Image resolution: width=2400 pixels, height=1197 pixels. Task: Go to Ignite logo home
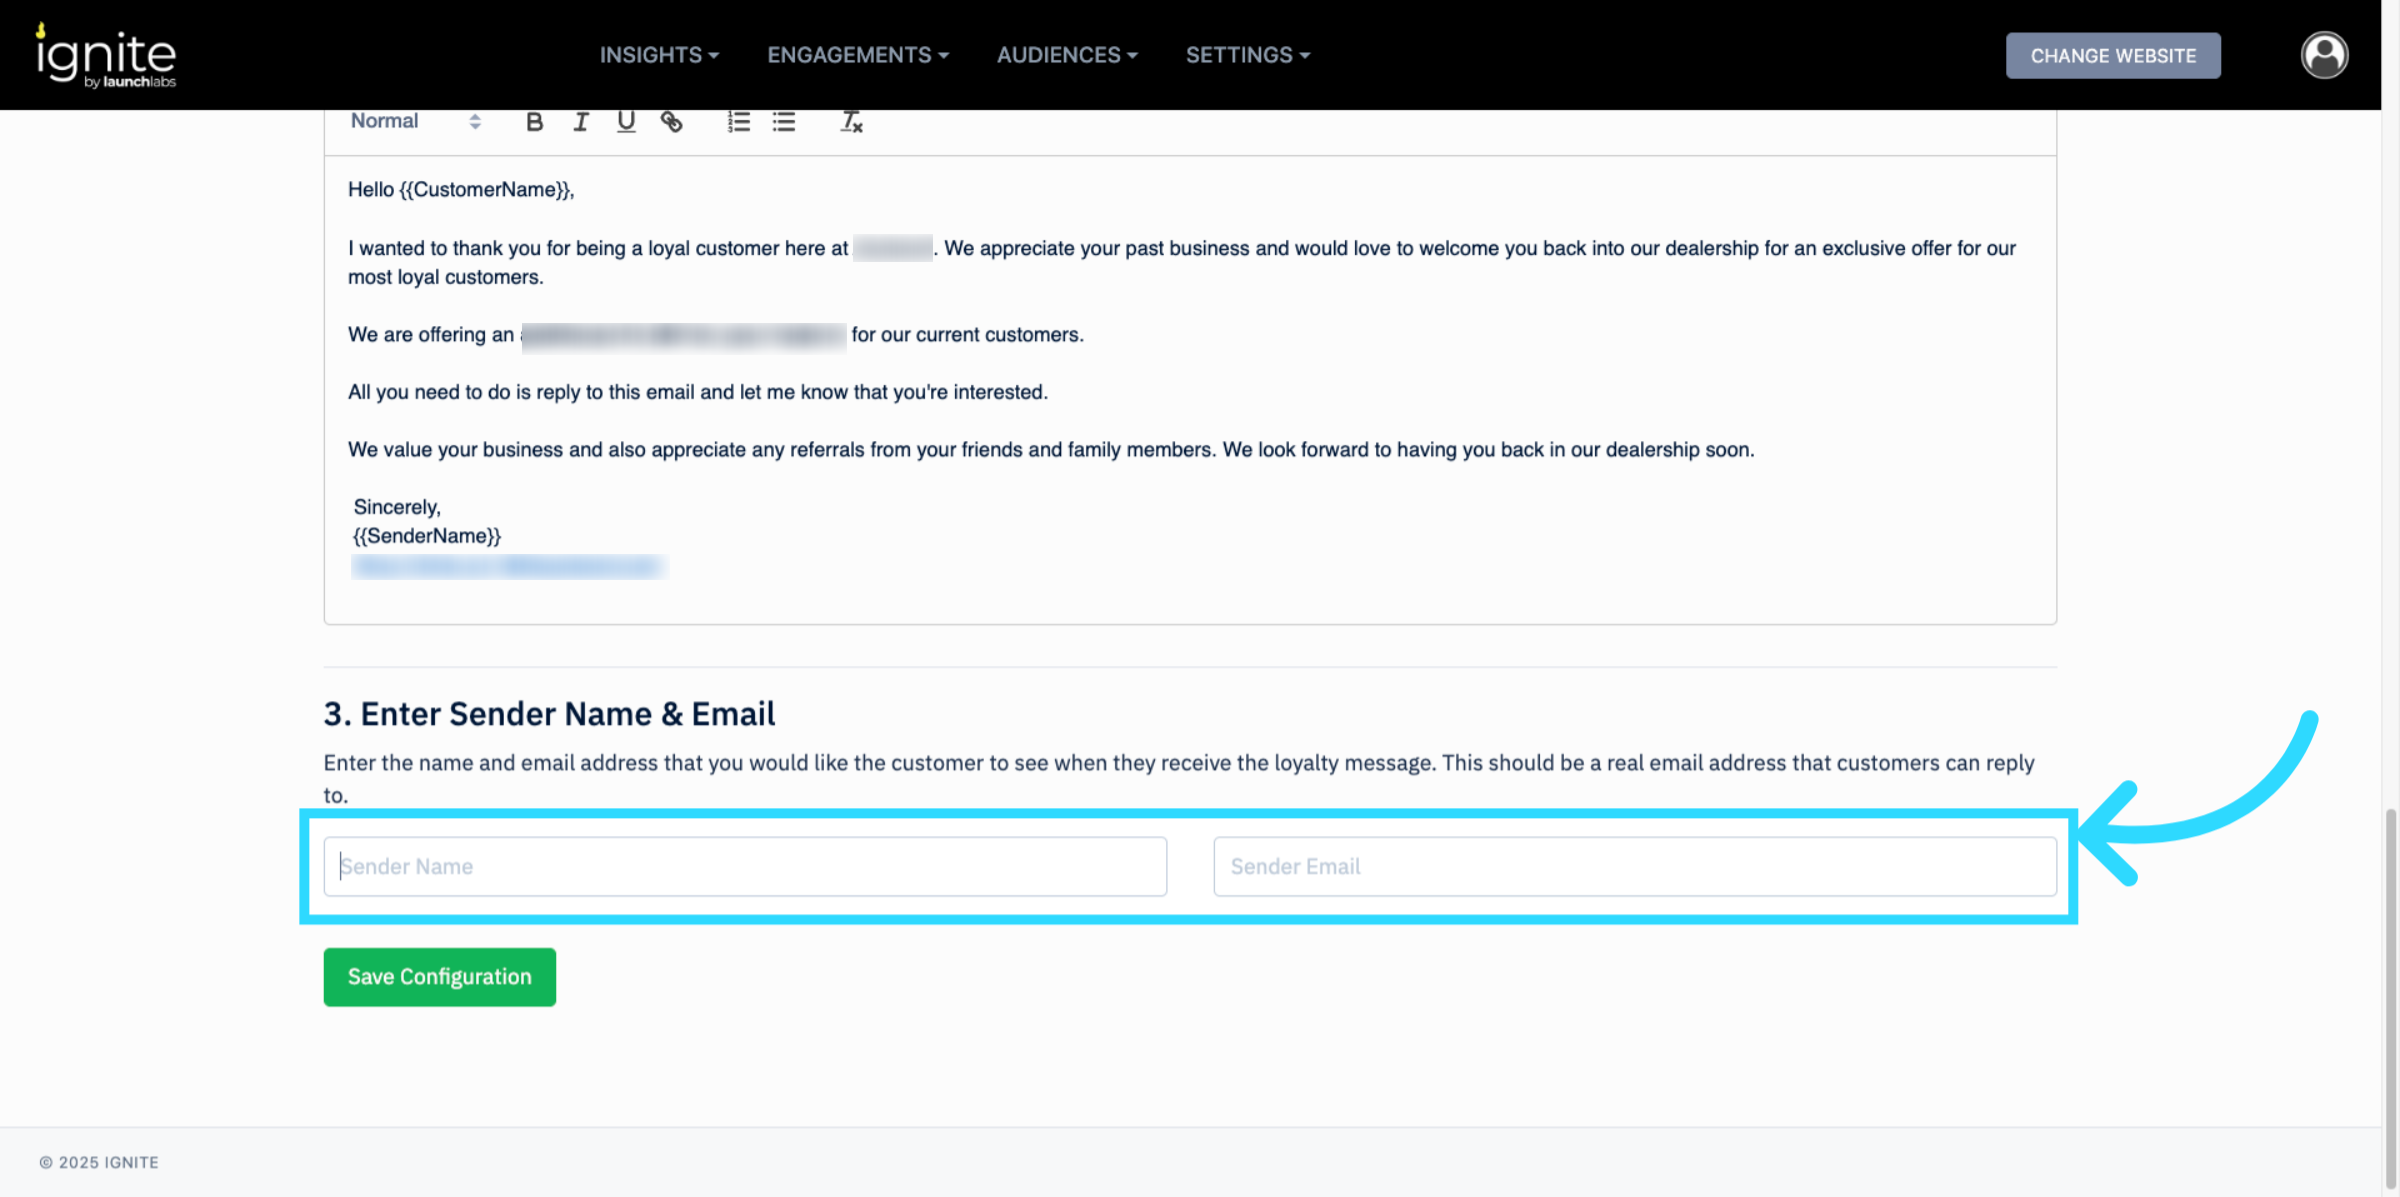[x=106, y=55]
